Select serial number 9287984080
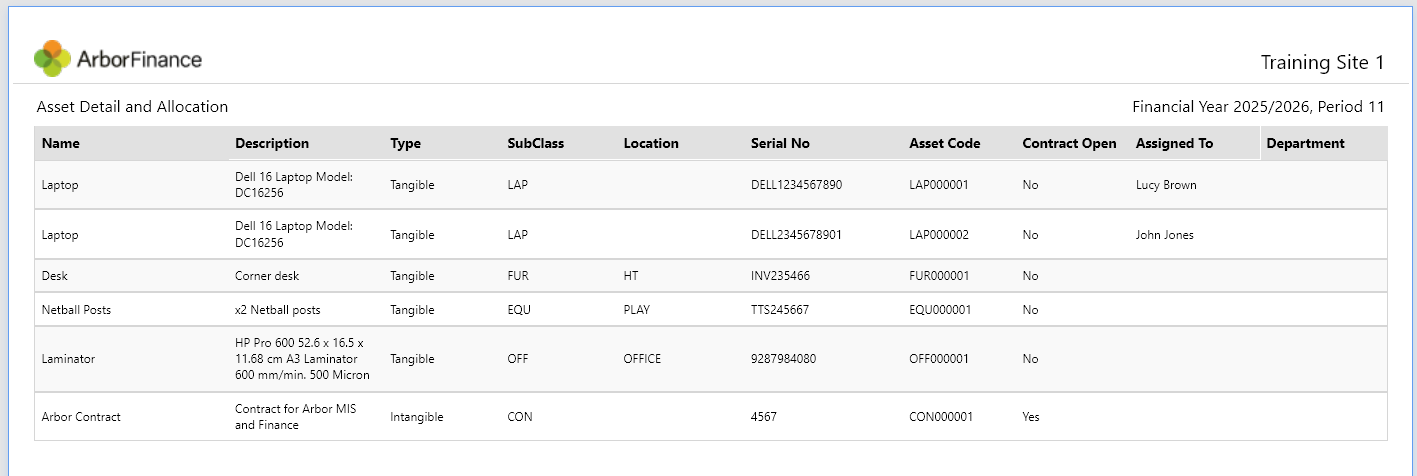Image resolution: width=1417 pixels, height=476 pixels. 784,359
